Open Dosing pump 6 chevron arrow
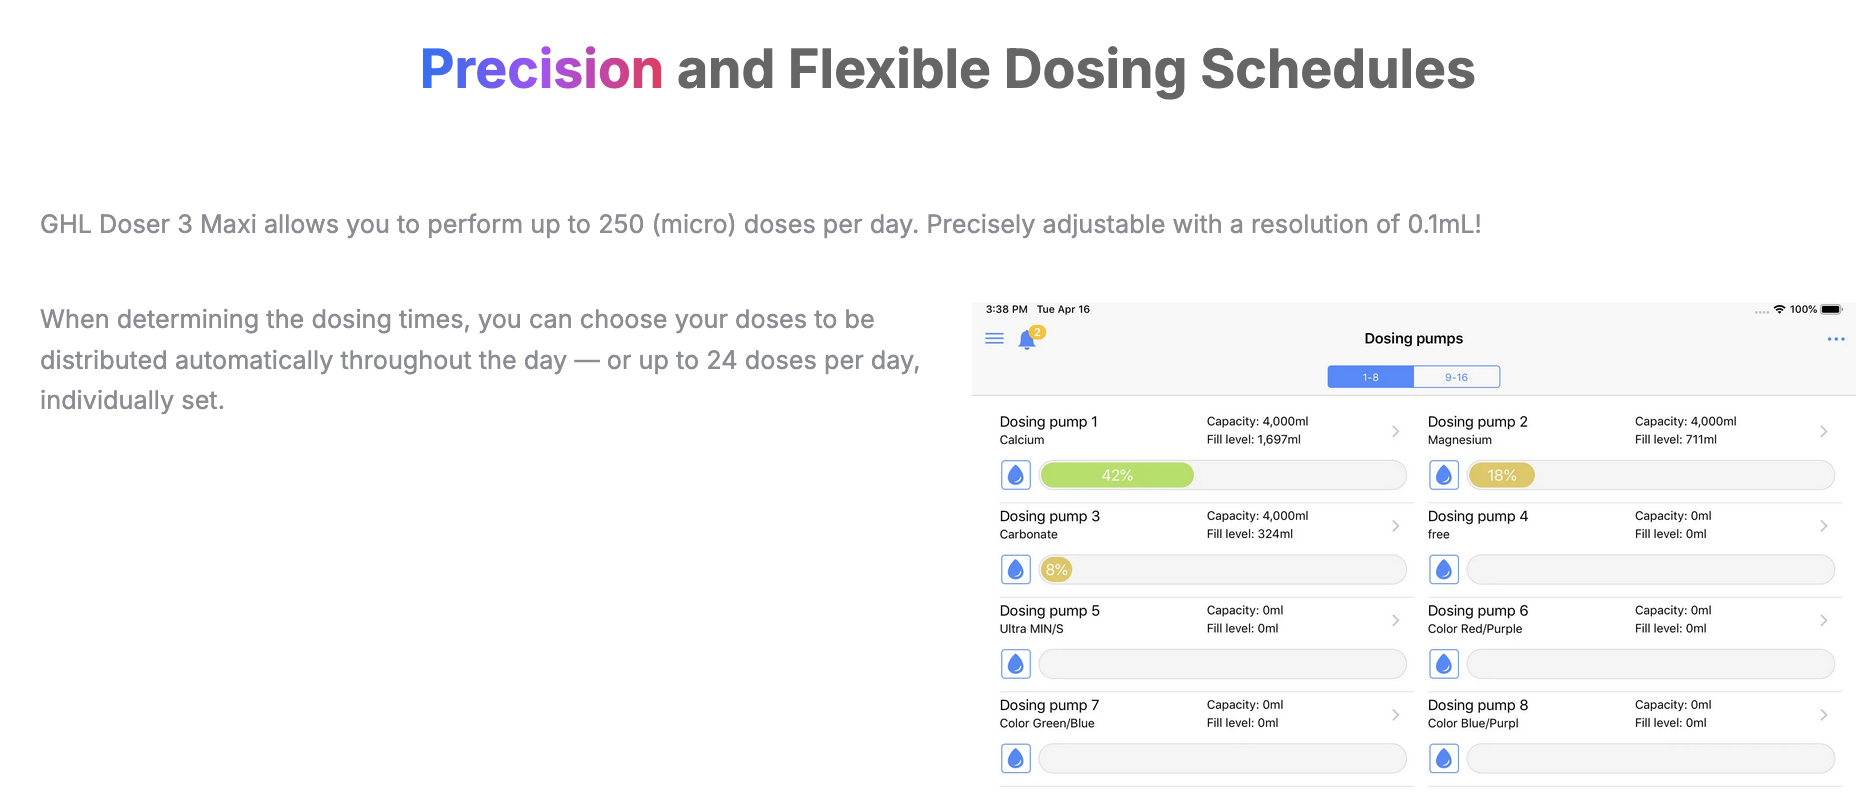The image size is (1874, 806). tap(1824, 620)
